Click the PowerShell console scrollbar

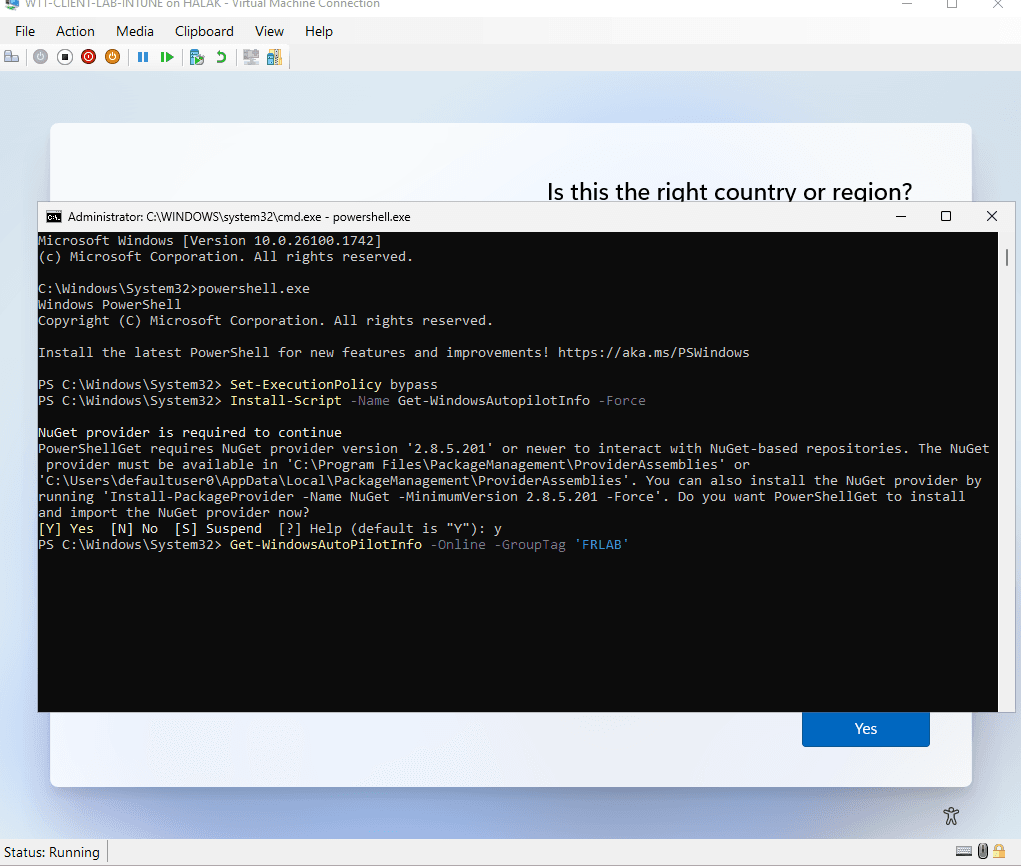(x=1005, y=258)
